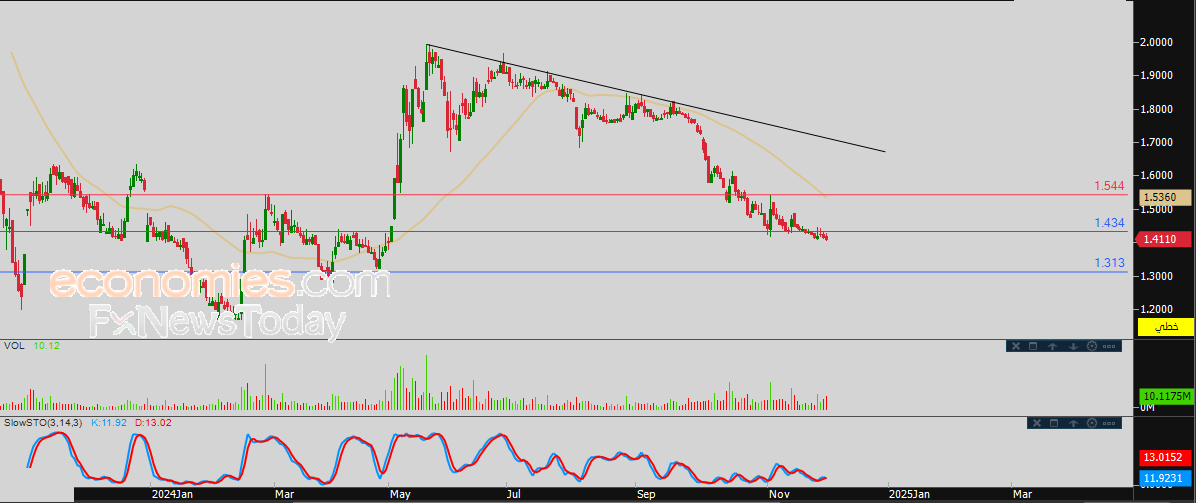Click the 1.4110 current price tag
This screenshot has width=1196, height=503.
(1166, 238)
